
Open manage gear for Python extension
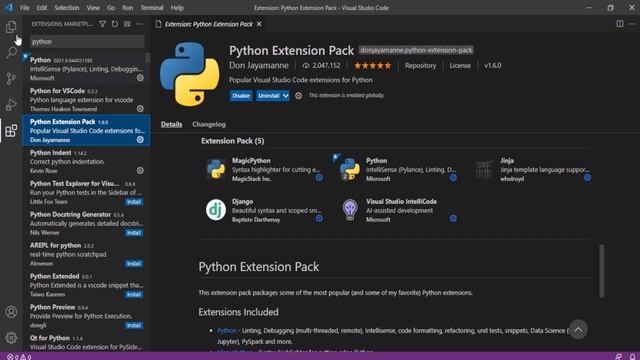click(140, 78)
